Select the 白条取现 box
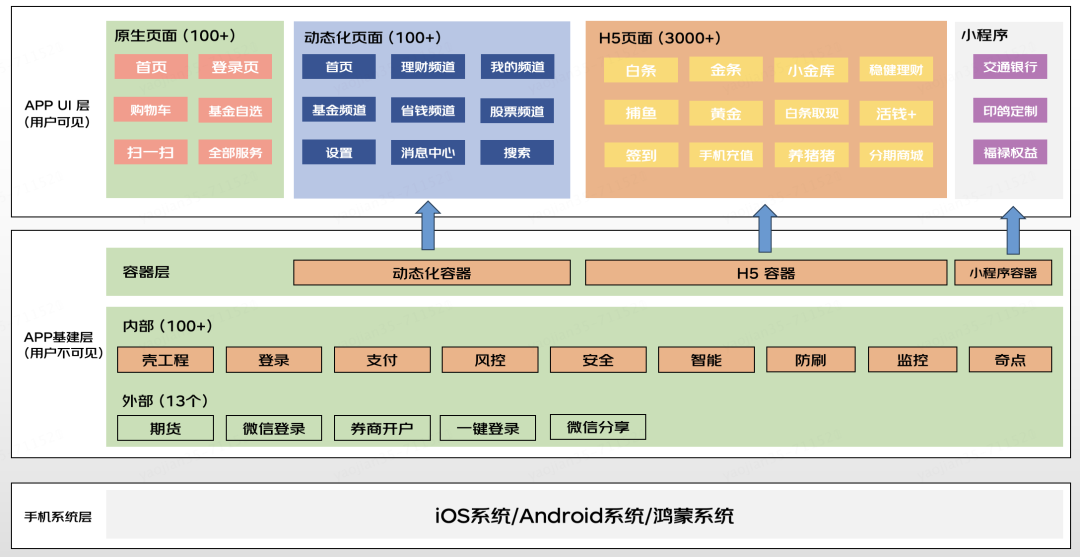The width and height of the screenshot is (1080, 557). coord(811,113)
